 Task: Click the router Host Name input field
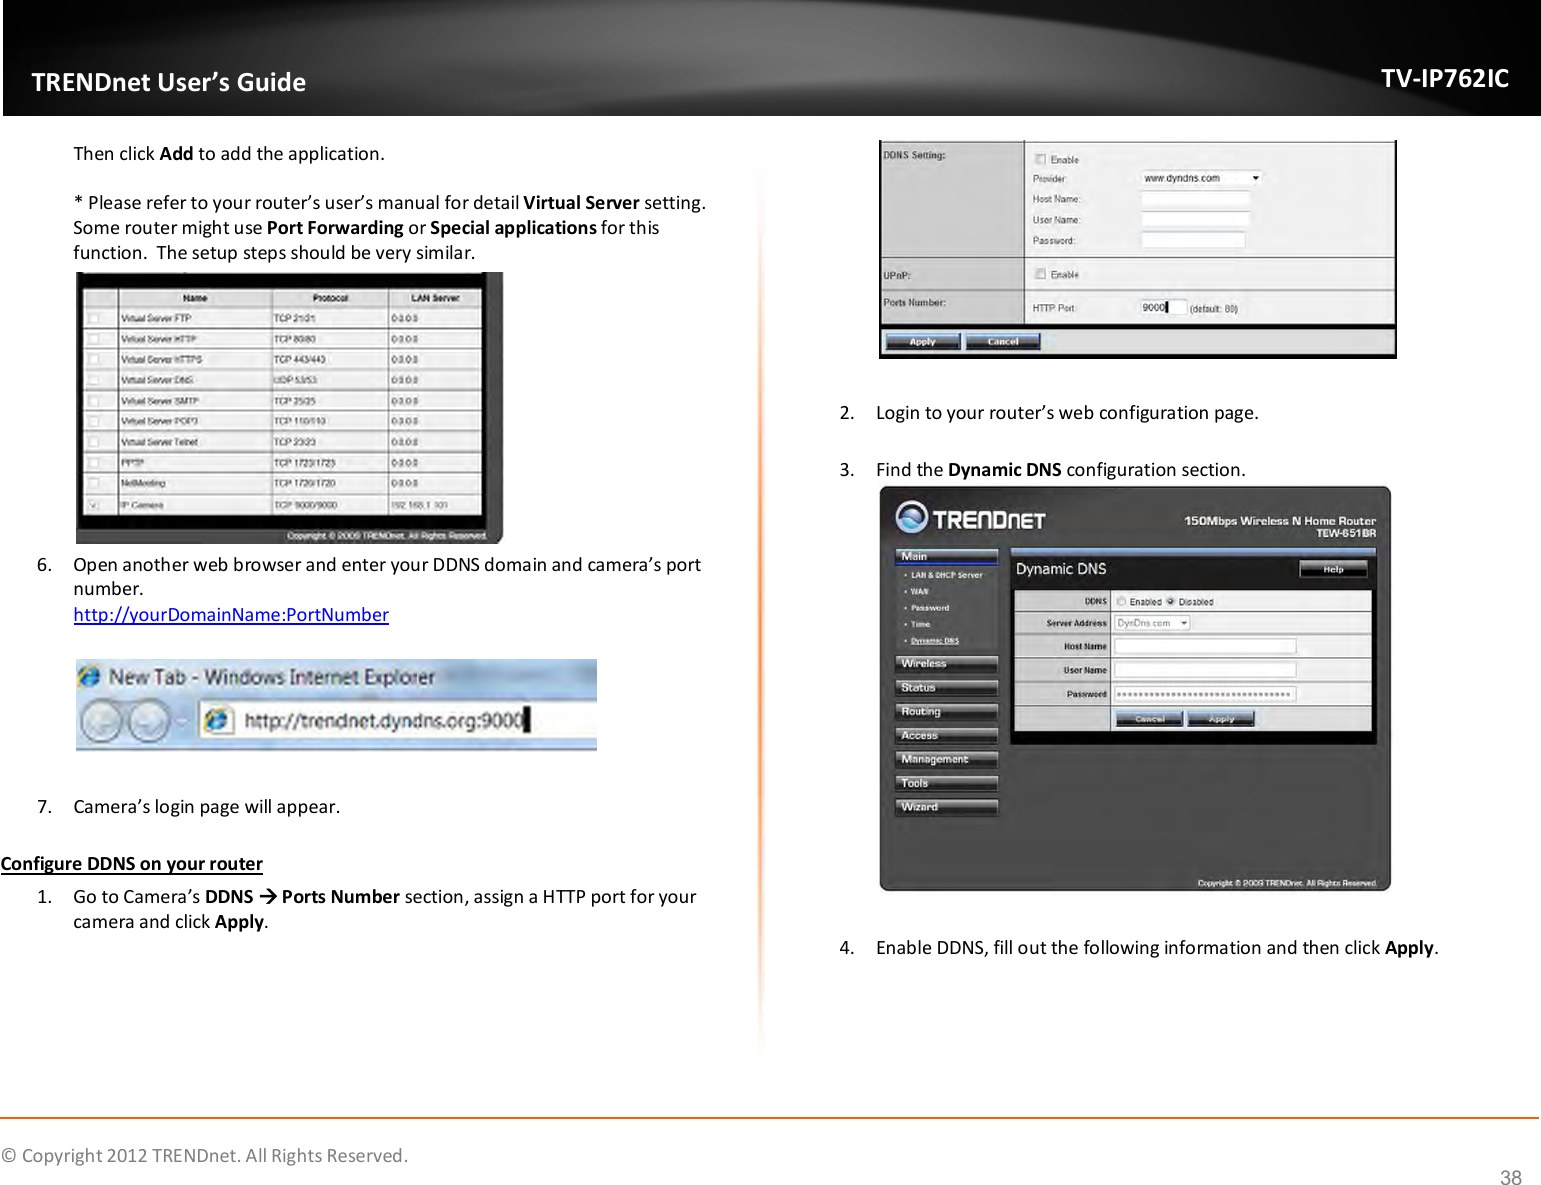click(1205, 646)
